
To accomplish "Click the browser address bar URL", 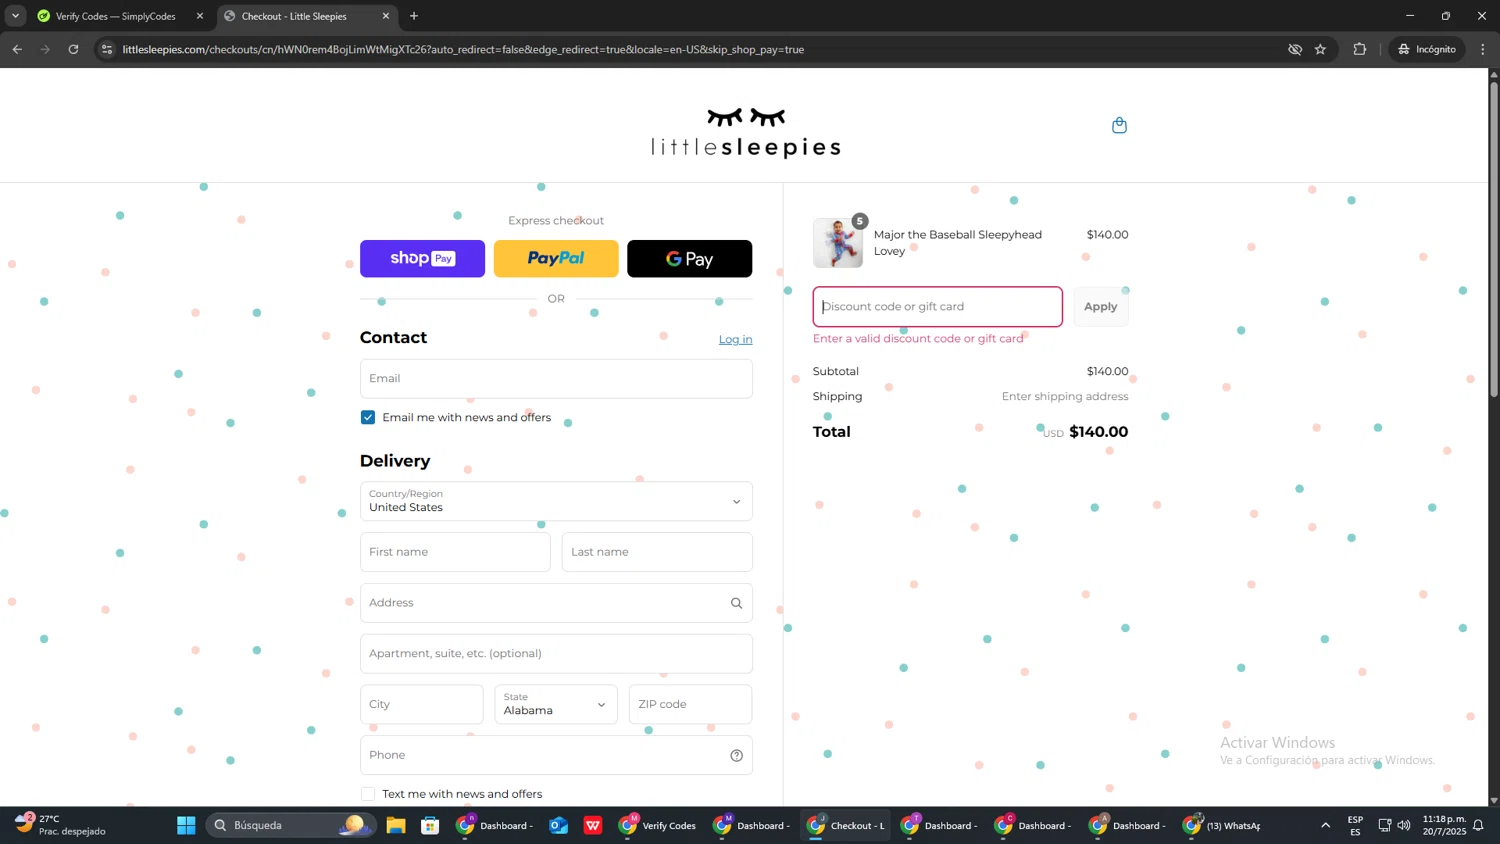I will (x=463, y=49).
